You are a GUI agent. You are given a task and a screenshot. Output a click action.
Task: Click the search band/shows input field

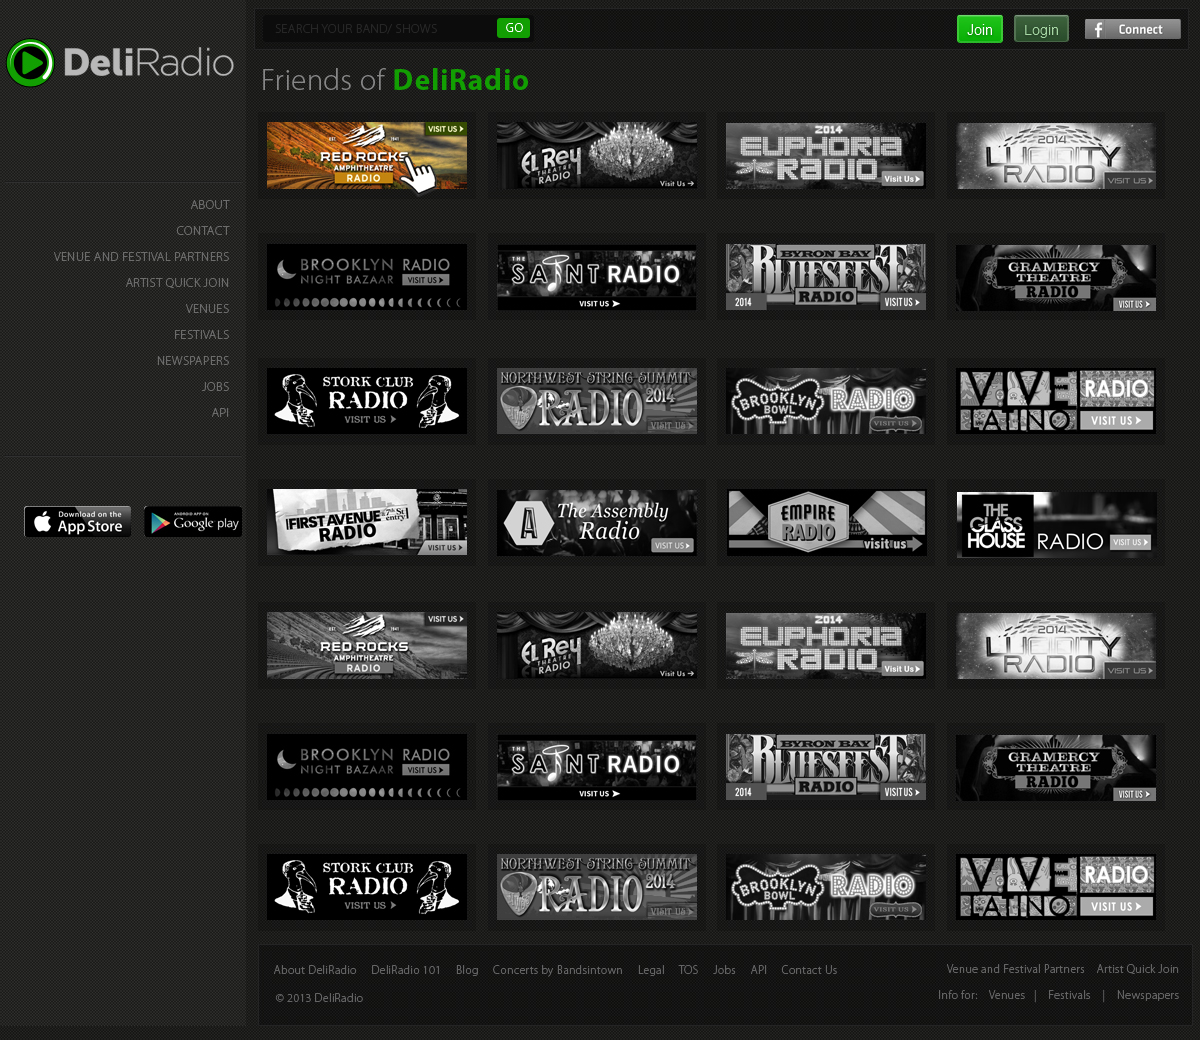click(380, 29)
